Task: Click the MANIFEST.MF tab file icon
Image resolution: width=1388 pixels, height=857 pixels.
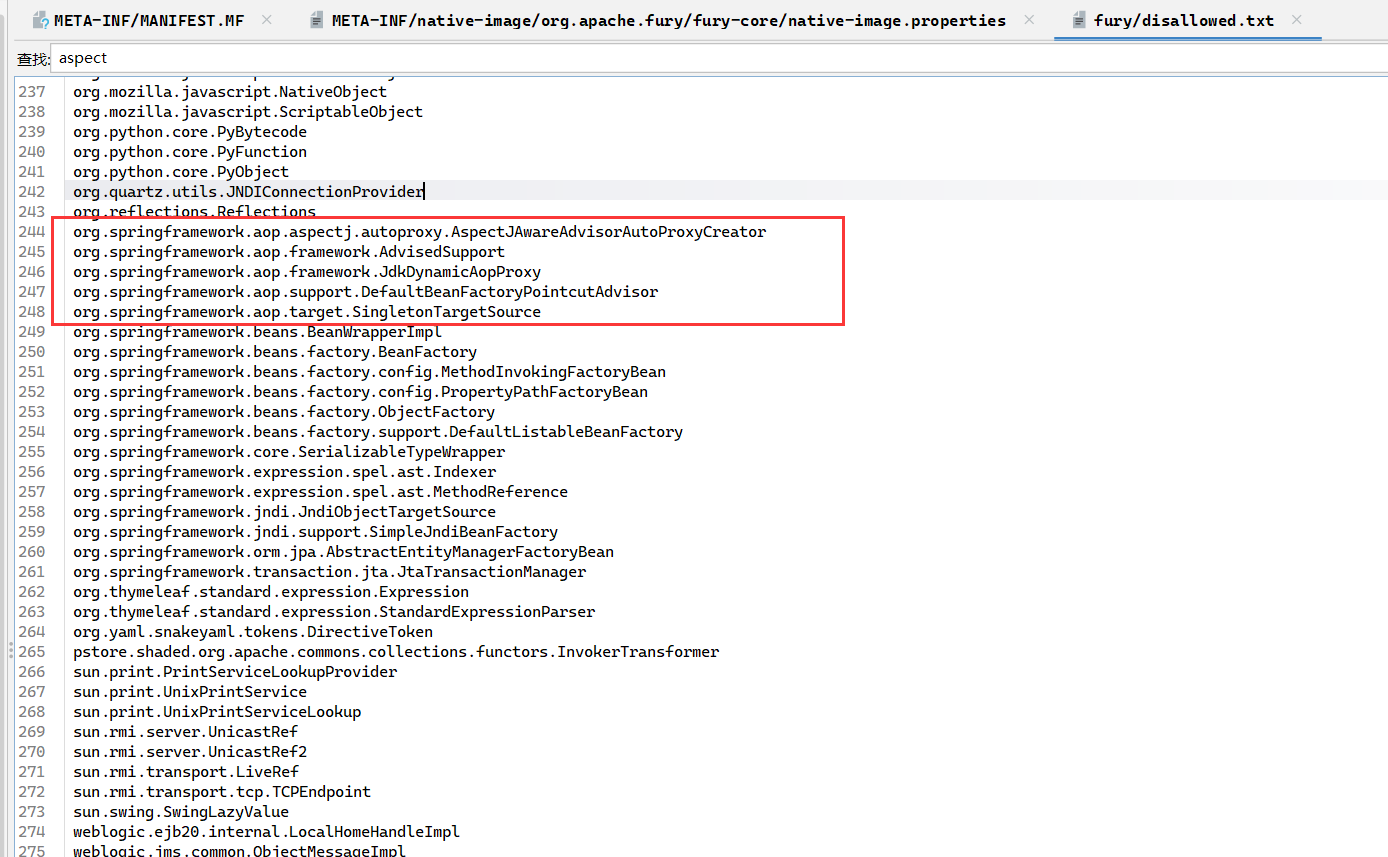Action: tap(41, 20)
